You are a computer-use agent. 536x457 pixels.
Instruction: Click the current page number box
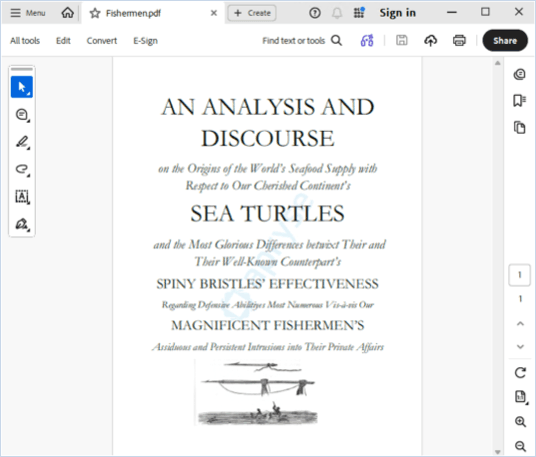pyautogui.click(x=520, y=275)
